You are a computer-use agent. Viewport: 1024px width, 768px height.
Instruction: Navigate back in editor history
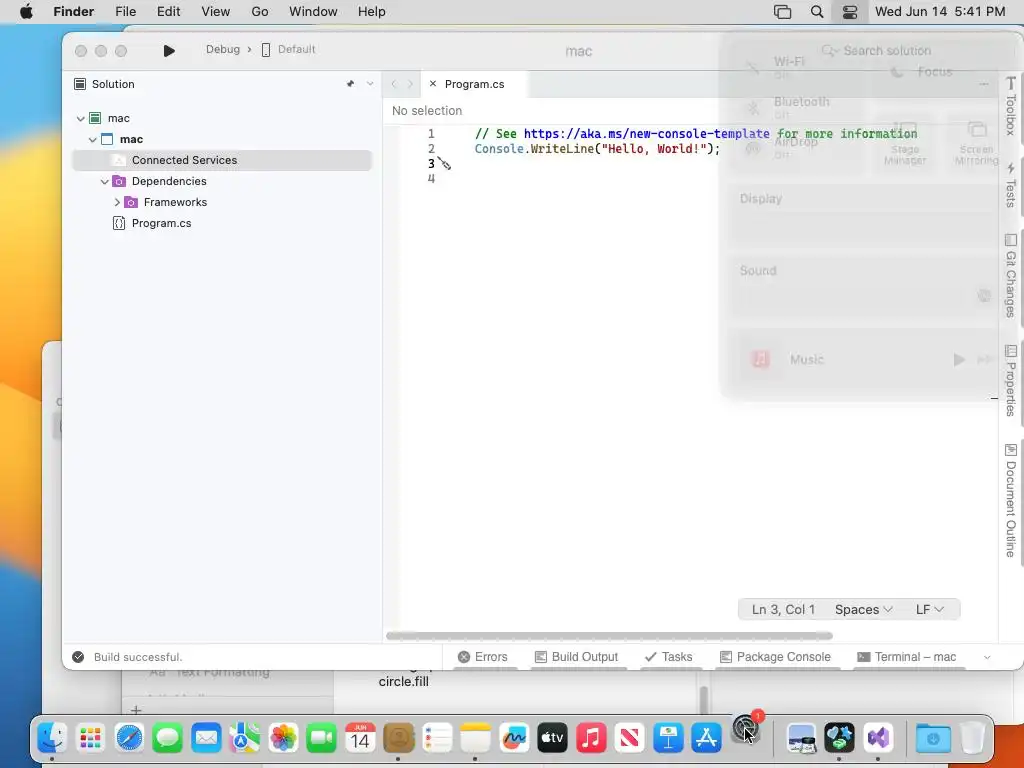(394, 84)
